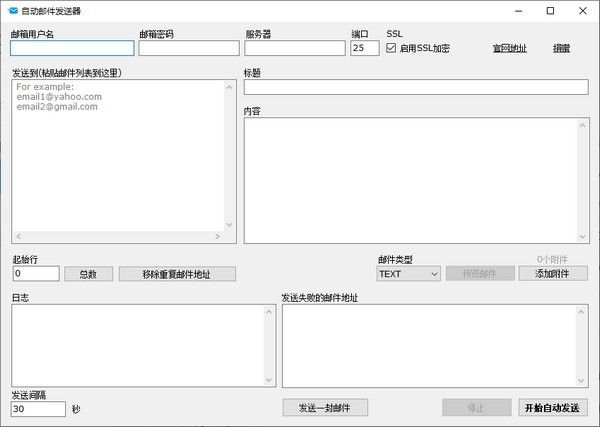Click the 起始行 field showing 0
This screenshot has height=427, width=600.
click(36, 274)
